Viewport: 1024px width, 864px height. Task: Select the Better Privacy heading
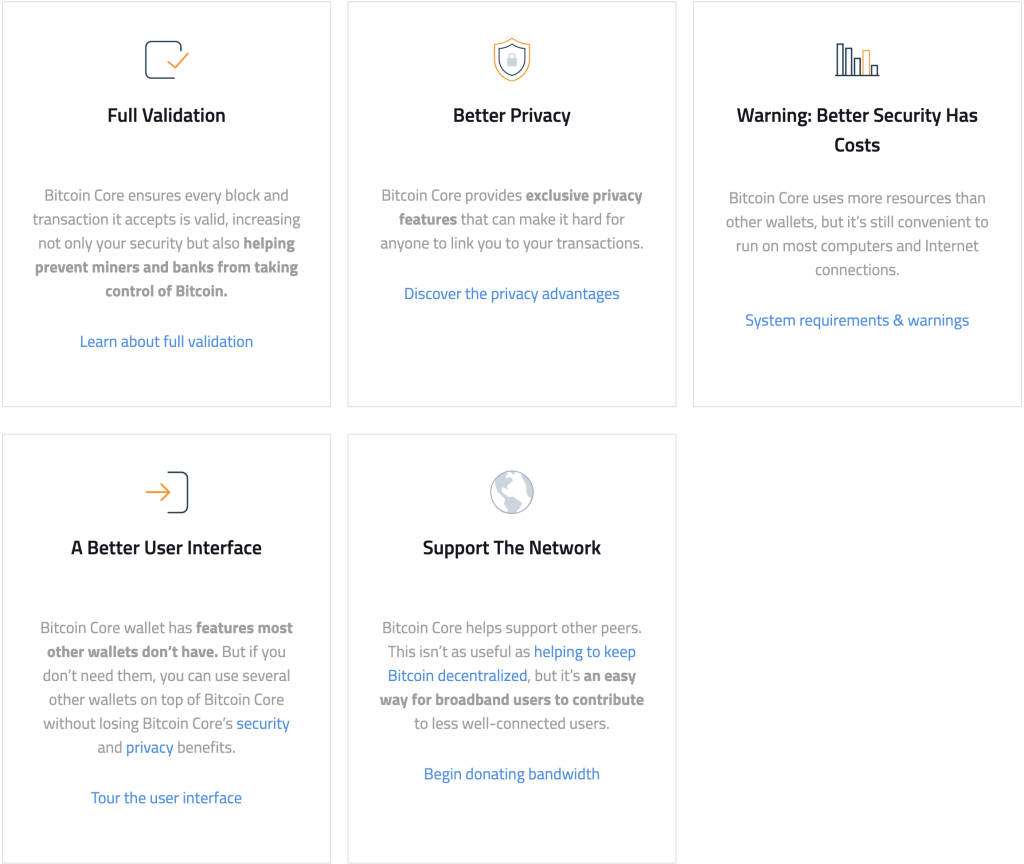(512, 116)
